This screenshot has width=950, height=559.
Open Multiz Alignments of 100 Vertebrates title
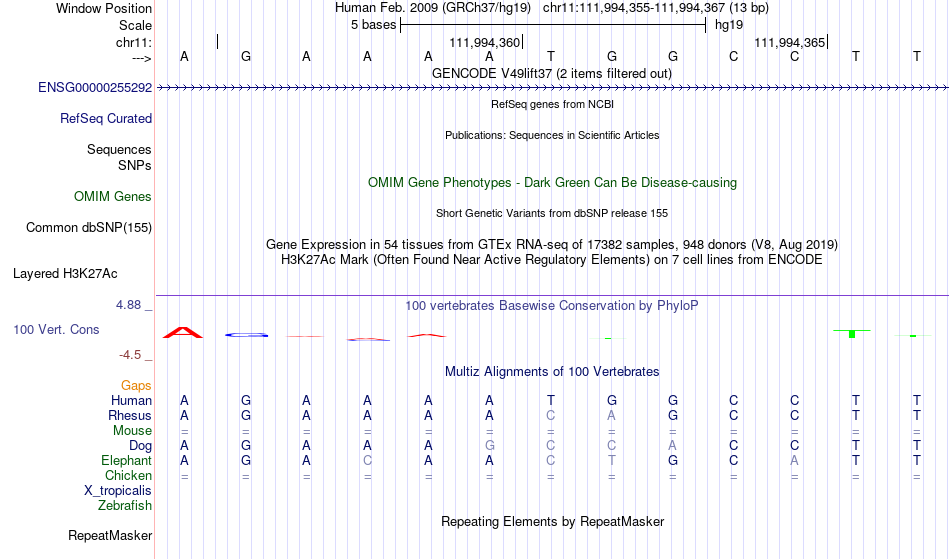(x=552, y=372)
